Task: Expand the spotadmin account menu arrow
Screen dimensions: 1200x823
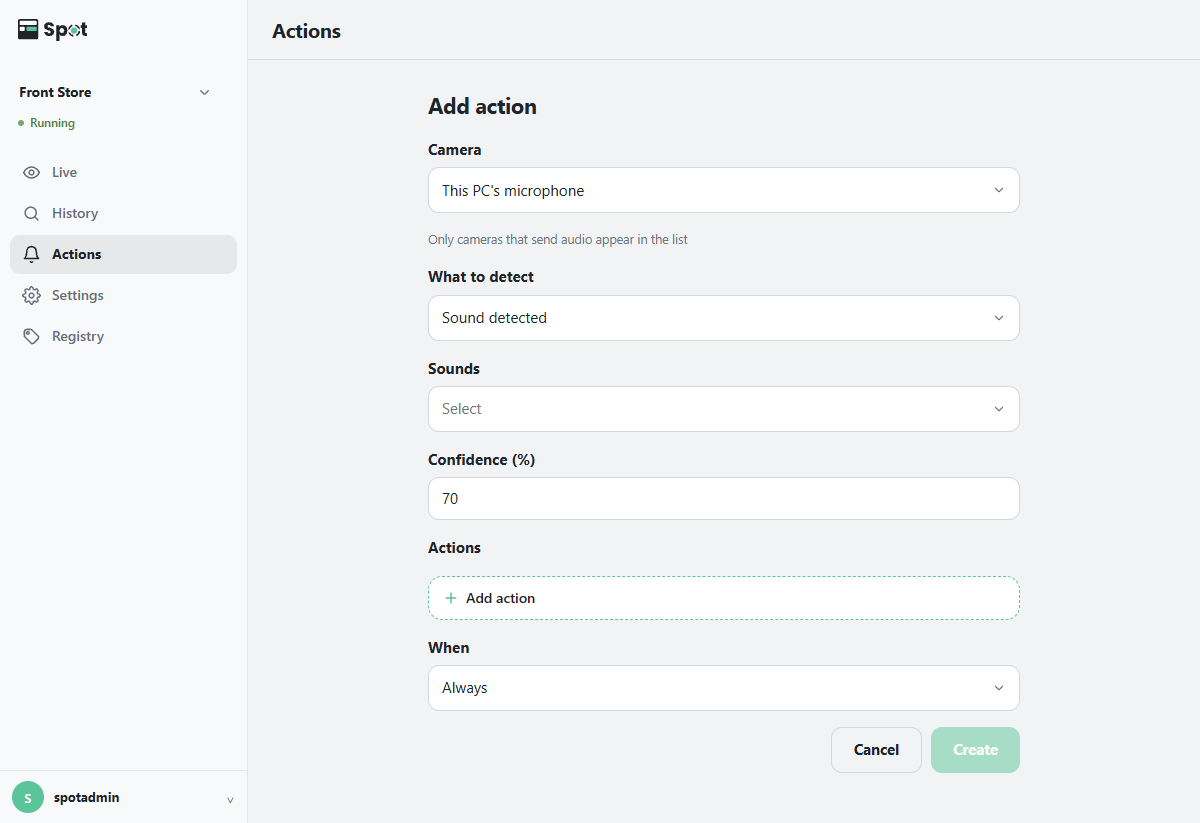Action: point(230,799)
